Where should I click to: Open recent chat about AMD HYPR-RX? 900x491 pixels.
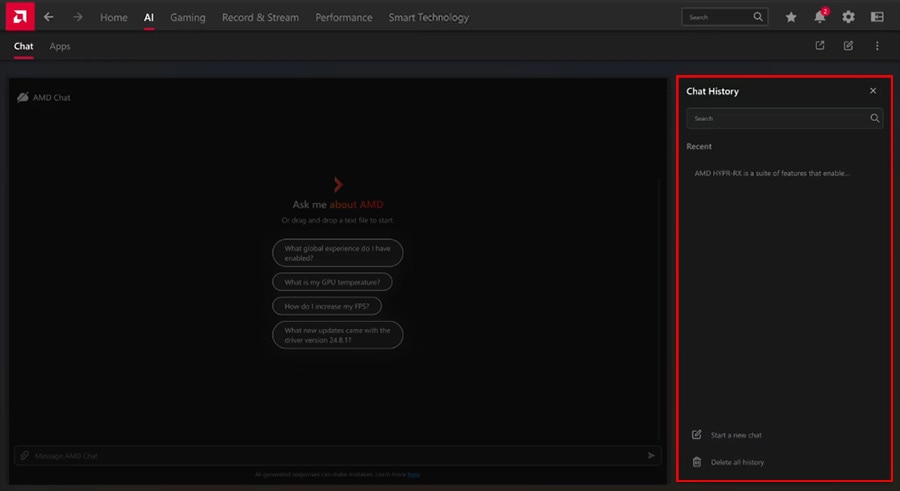point(771,173)
